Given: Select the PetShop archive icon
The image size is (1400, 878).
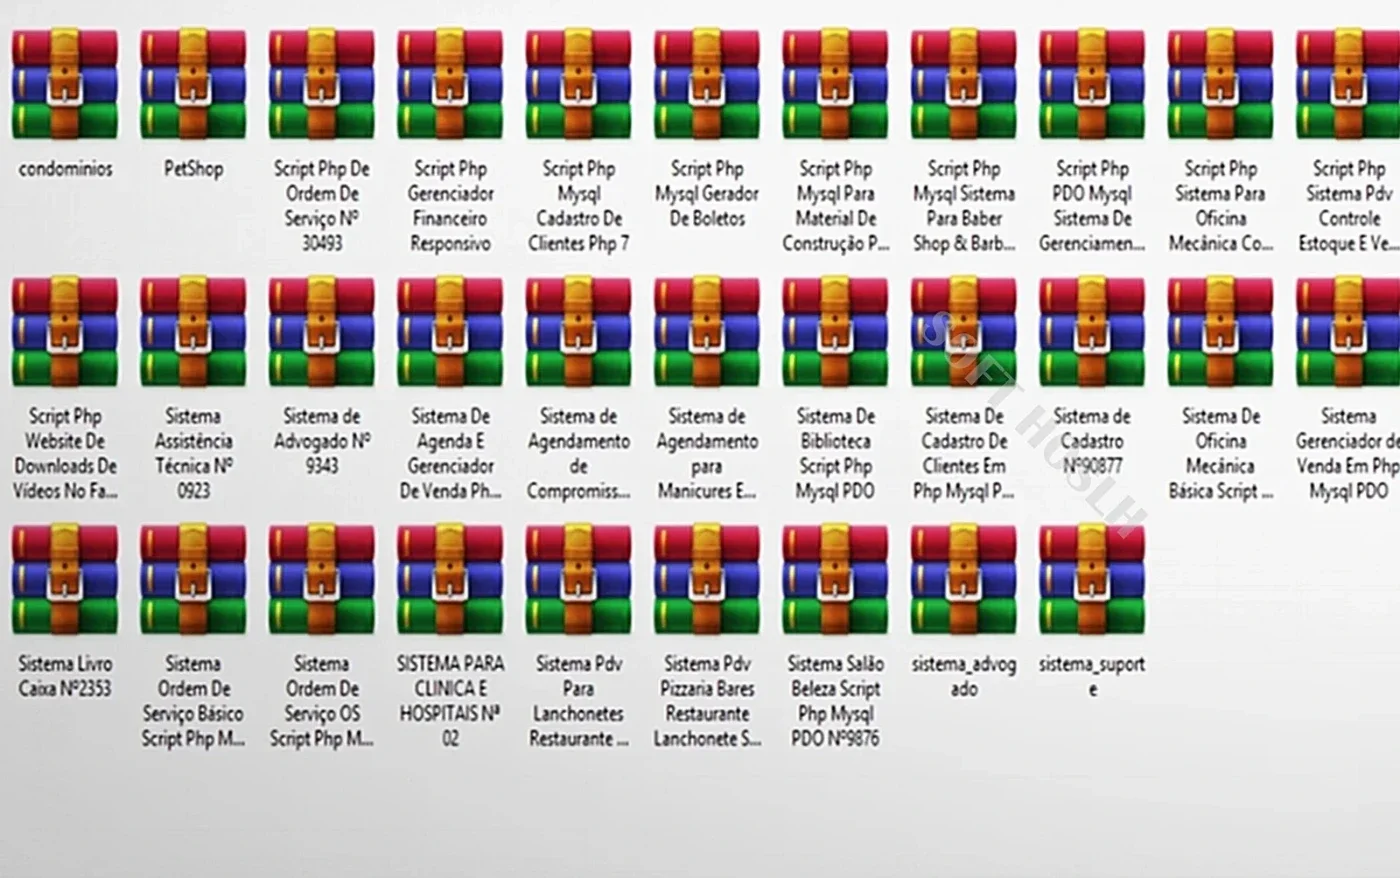Looking at the screenshot, I should tap(193, 84).
